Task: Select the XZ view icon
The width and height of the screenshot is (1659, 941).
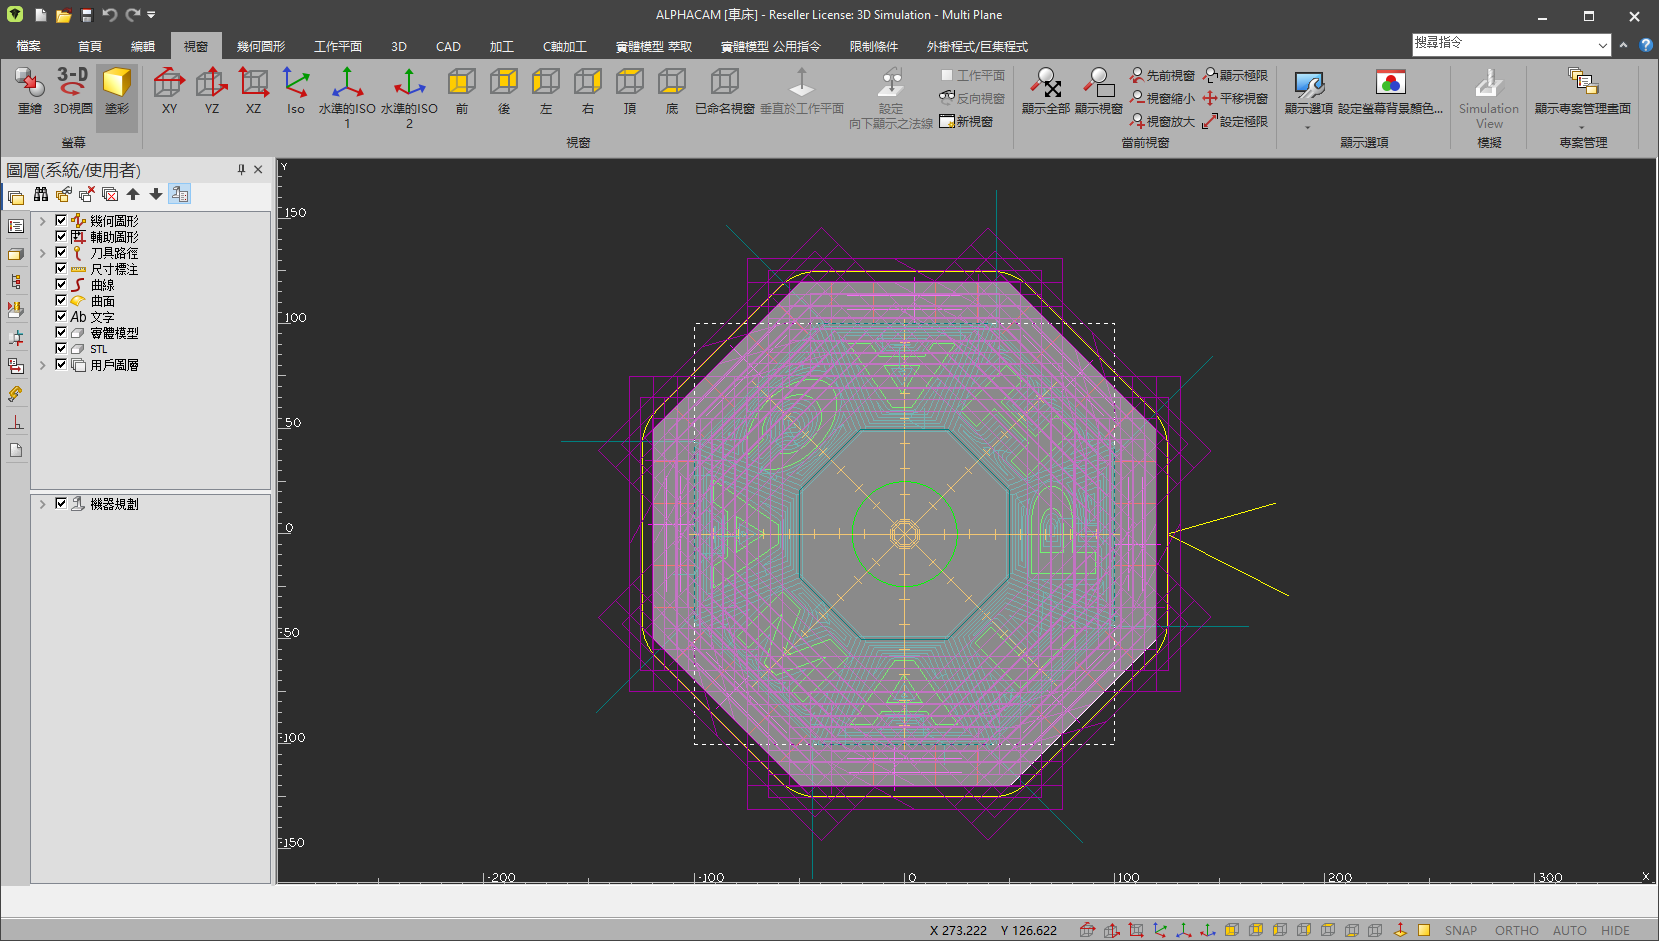Action: tap(253, 91)
